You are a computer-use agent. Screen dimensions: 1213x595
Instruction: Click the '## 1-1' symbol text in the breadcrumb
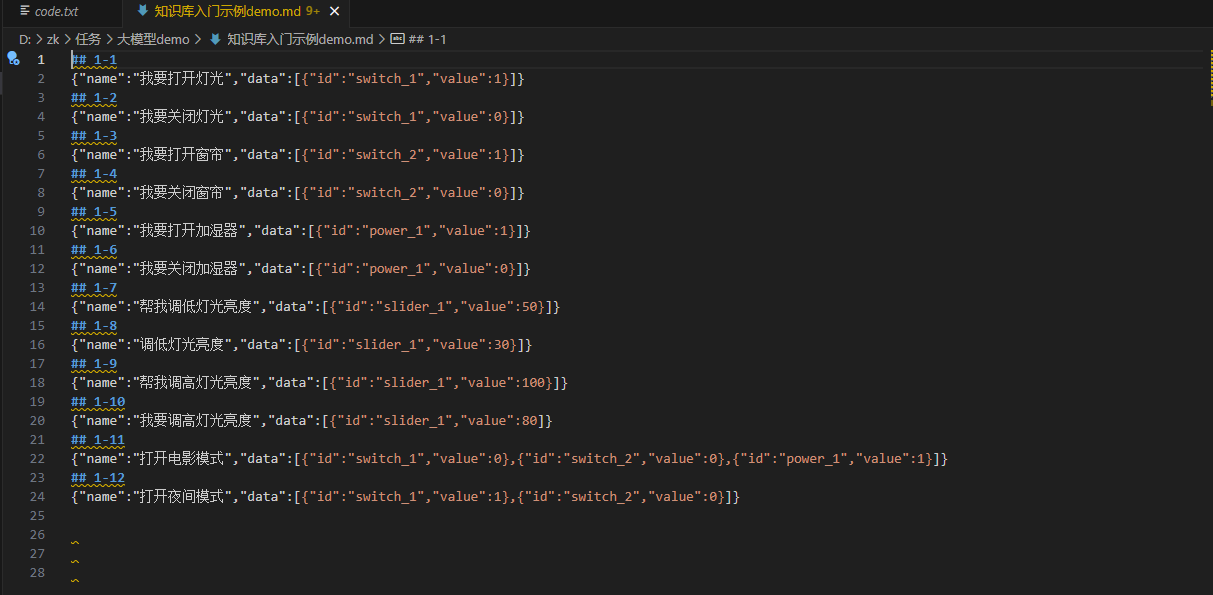click(428, 39)
